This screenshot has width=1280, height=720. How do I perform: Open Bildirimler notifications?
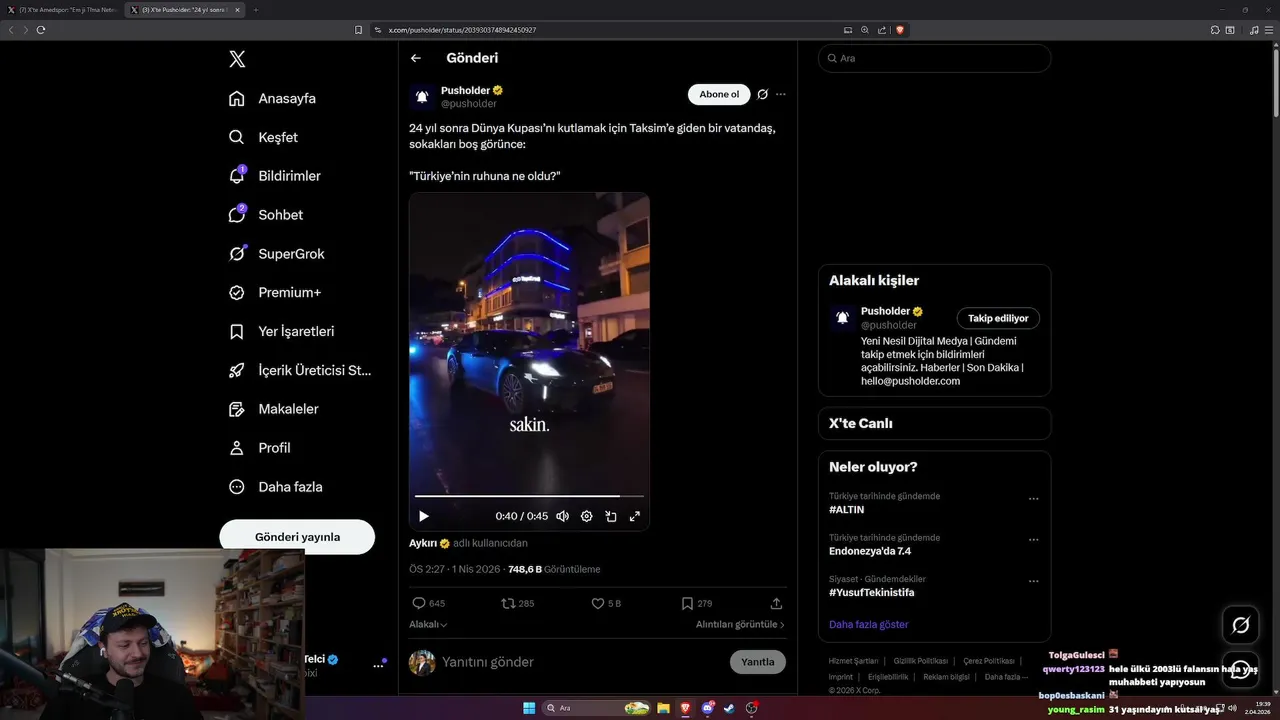[275, 176]
